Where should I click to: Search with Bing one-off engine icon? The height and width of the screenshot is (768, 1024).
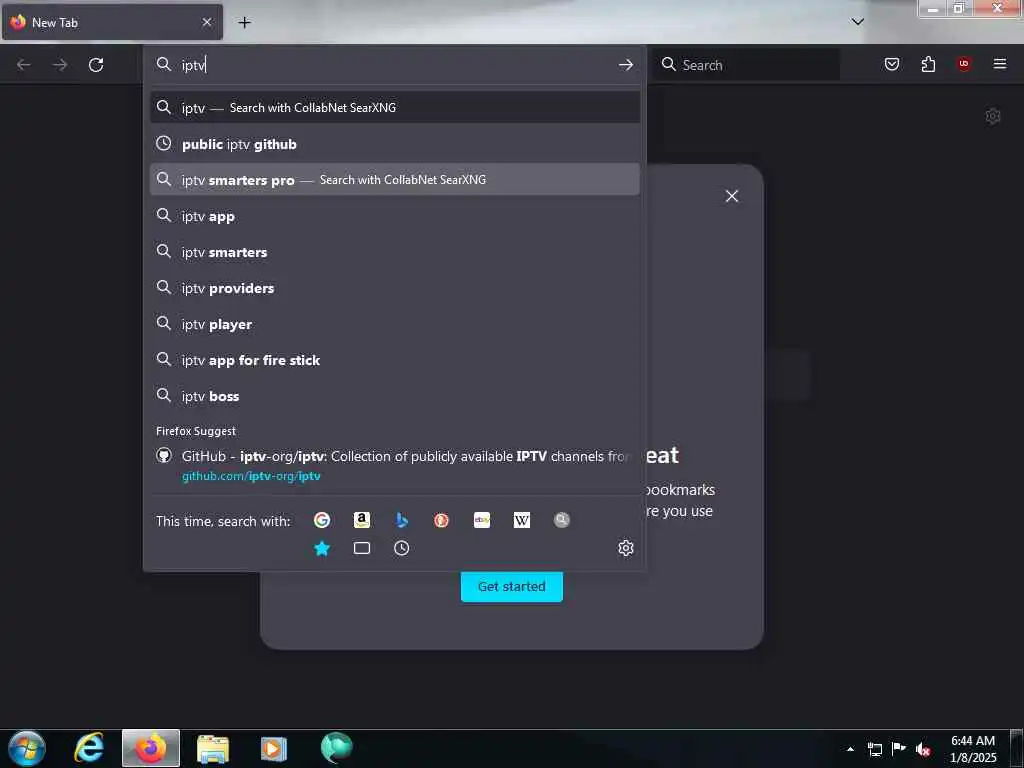402,520
